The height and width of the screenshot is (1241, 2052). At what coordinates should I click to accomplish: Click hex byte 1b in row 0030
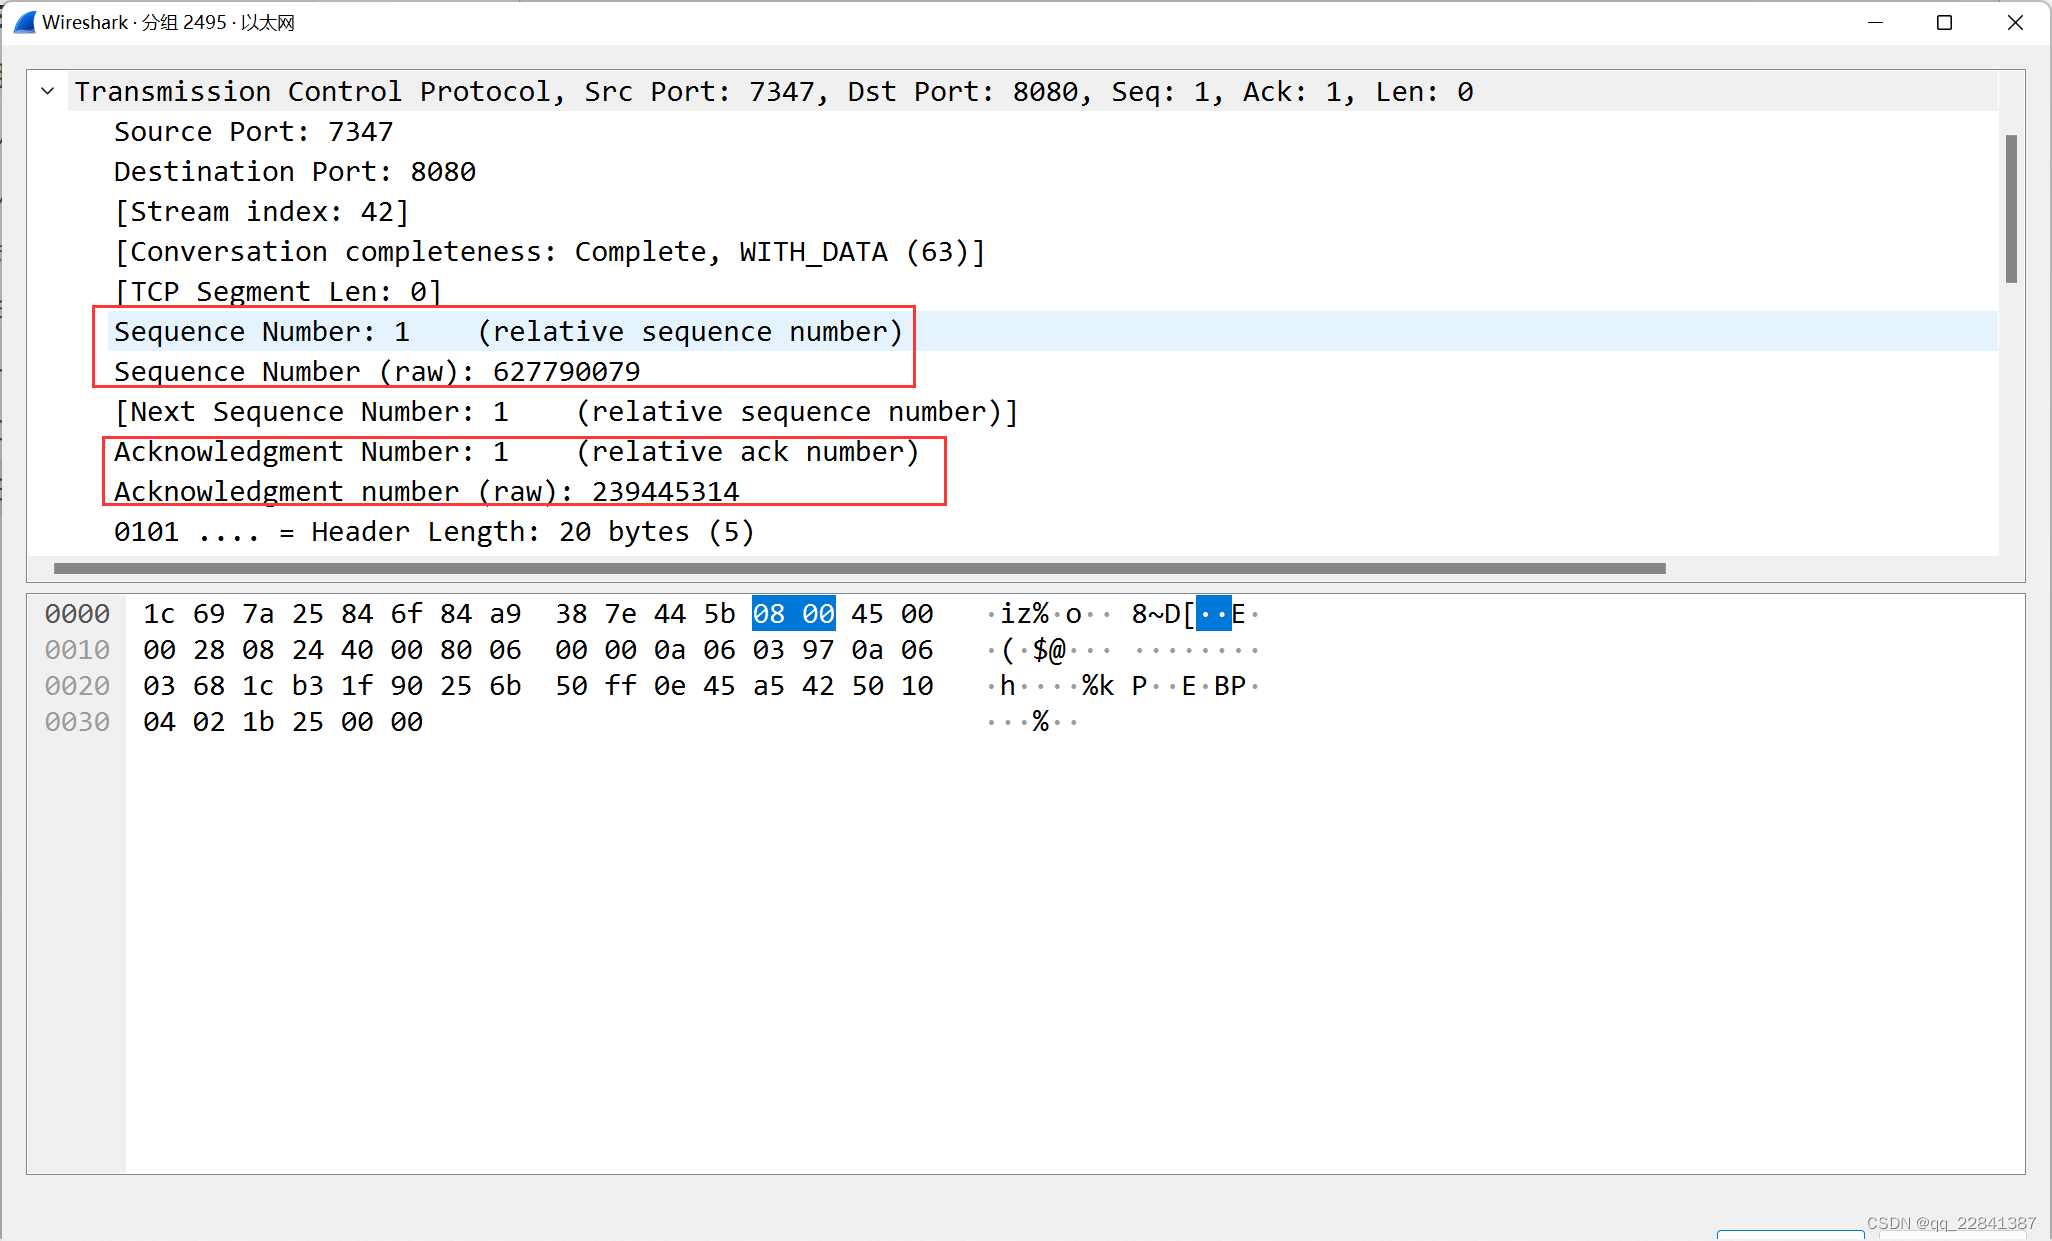click(x=258, y=721)
